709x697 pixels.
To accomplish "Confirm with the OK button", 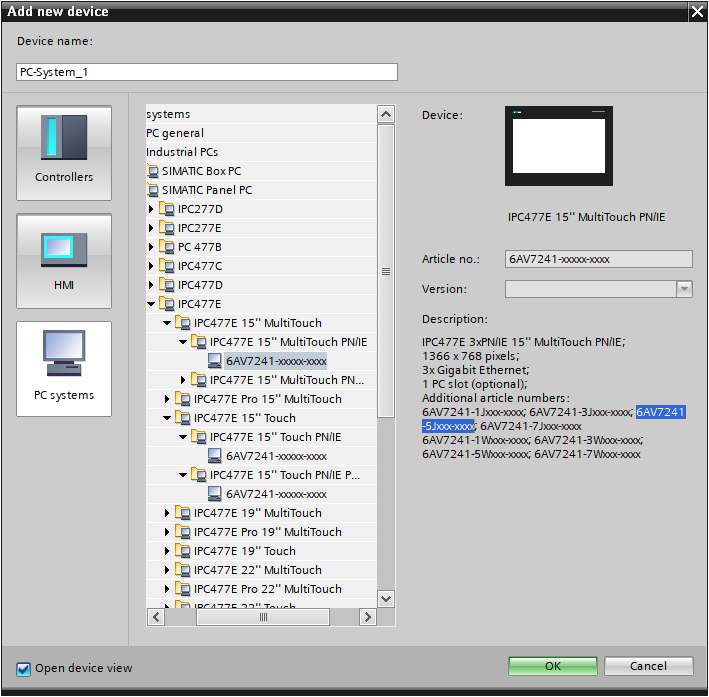I will (x=553, y=666).
